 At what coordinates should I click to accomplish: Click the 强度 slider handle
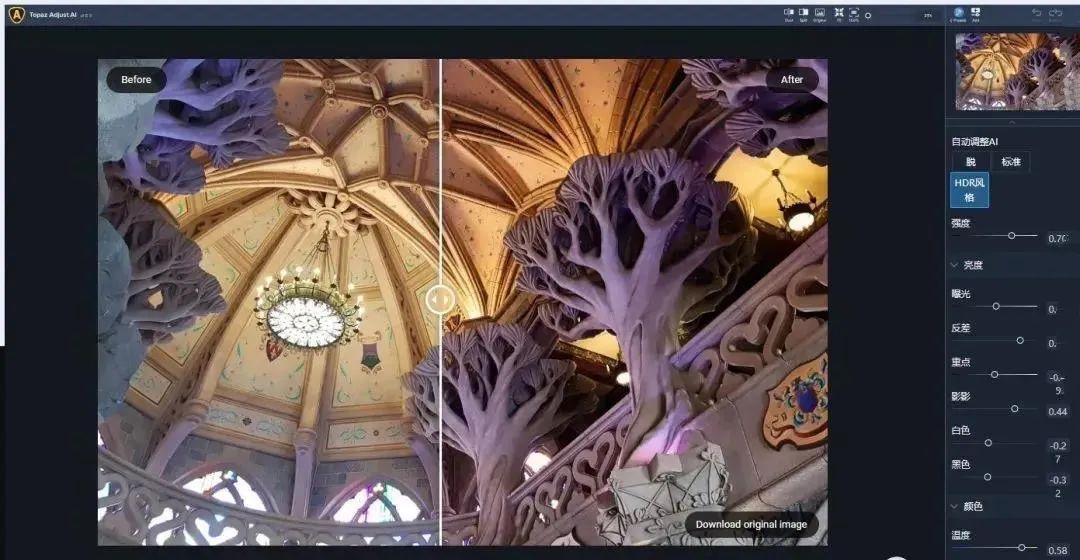click(x=1012, y=235)
